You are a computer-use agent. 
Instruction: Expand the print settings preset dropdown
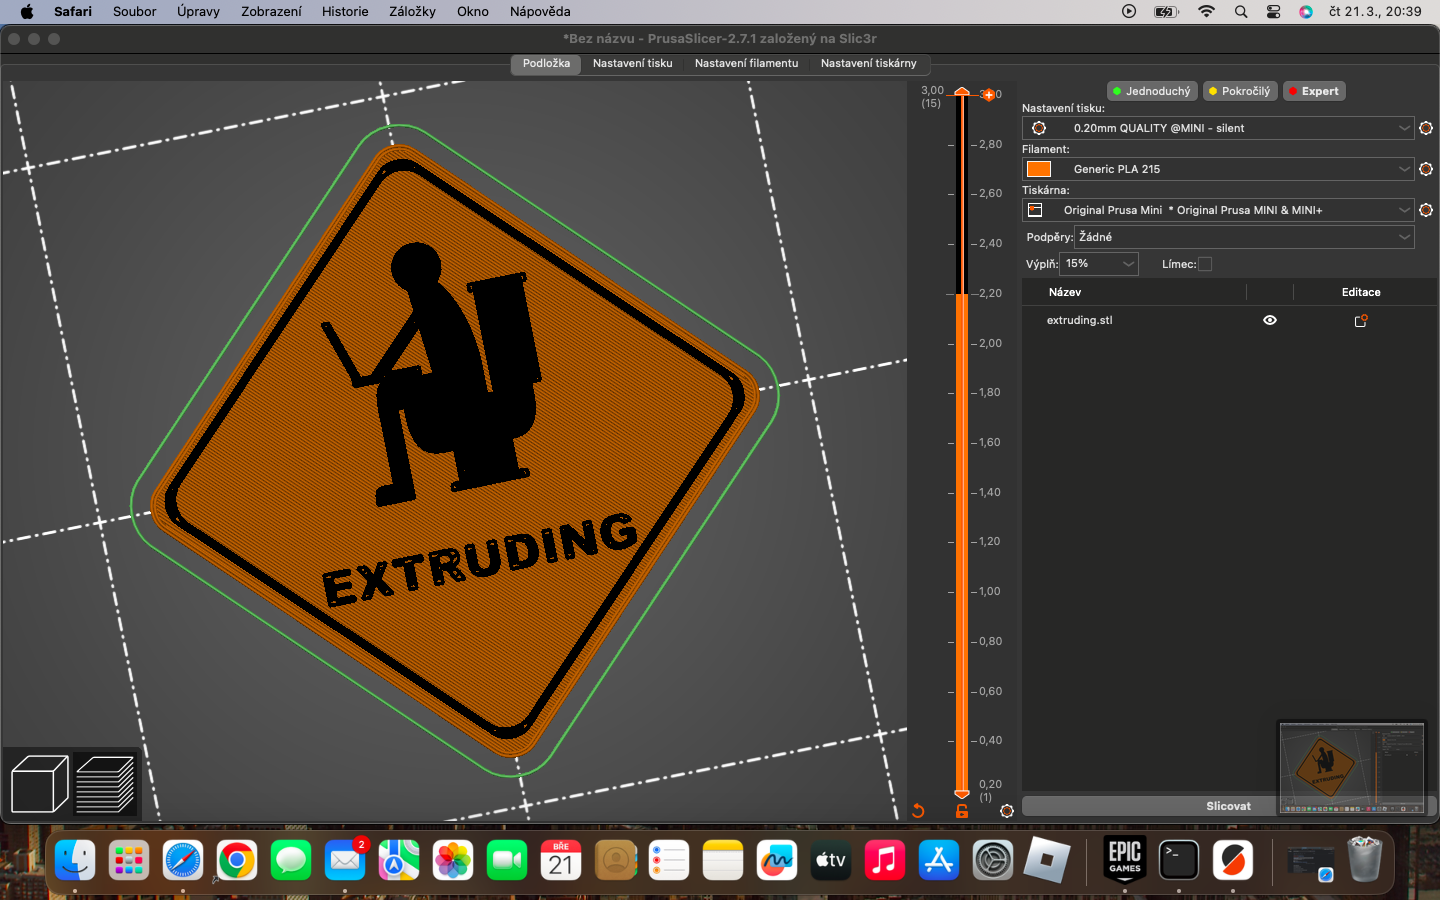click(1218, 128)
